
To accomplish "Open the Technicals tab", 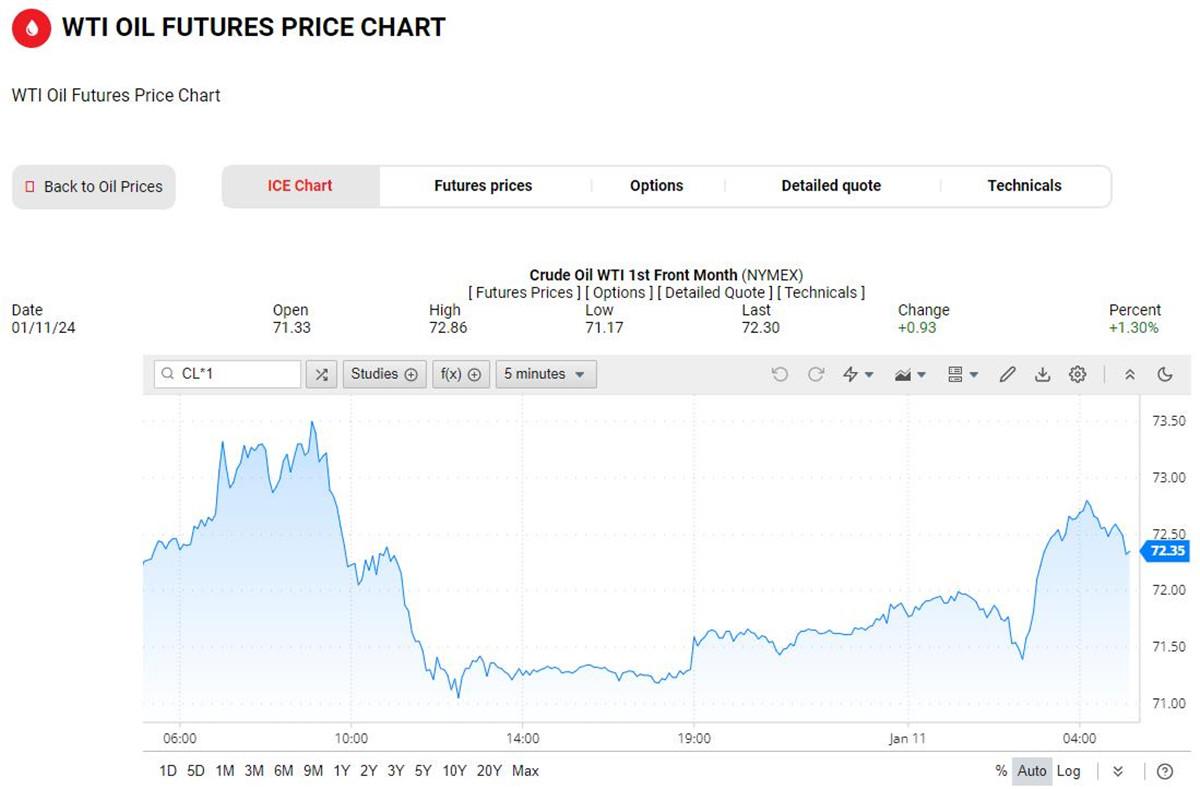I will tap(1024, 186).
